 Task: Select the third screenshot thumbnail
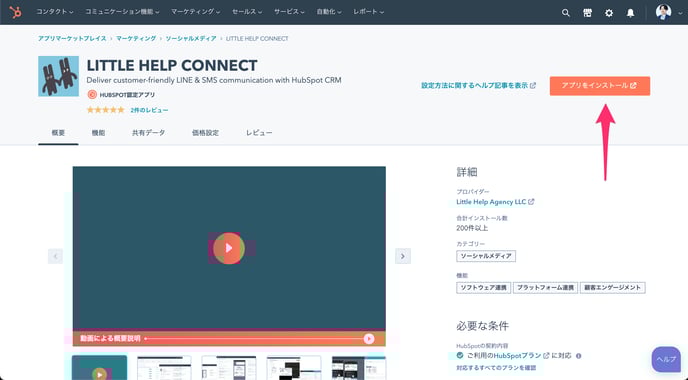[x=229, y=368]
